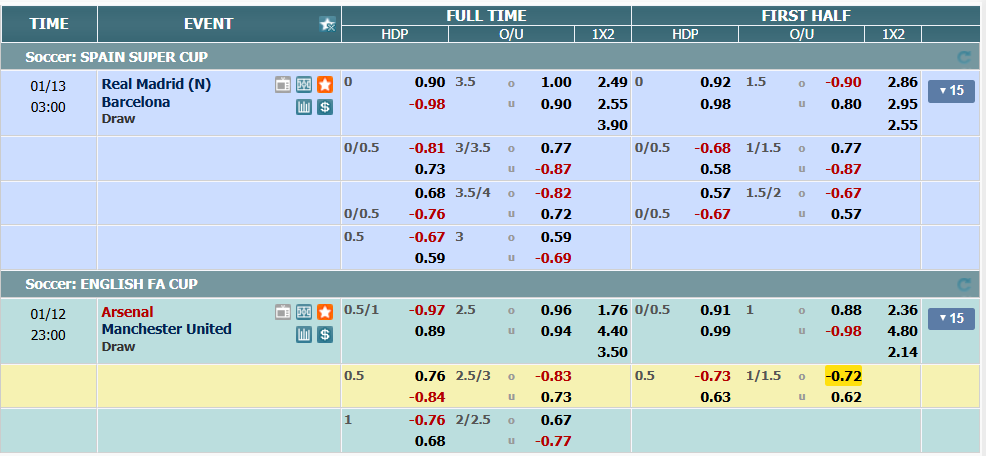The height and width of the screenshot is (456, 986).
Task: Click the dollar sign icon for Arsenal match
Action: (x=325, y=334)
